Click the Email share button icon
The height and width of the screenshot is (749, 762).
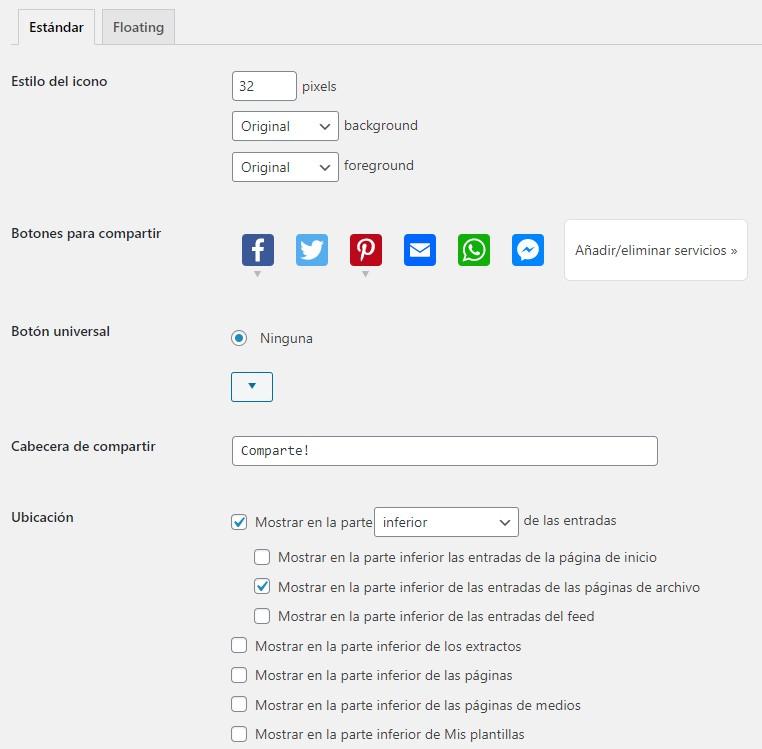coord(420,250)
